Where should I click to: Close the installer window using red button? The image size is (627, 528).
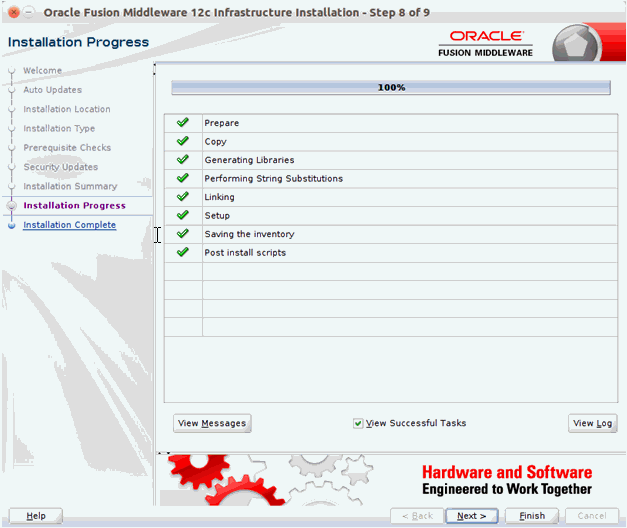(x=13, y=12)
